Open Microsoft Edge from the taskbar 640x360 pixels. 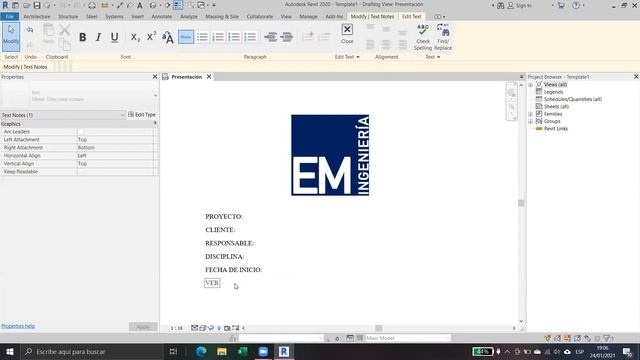[201, 351]
